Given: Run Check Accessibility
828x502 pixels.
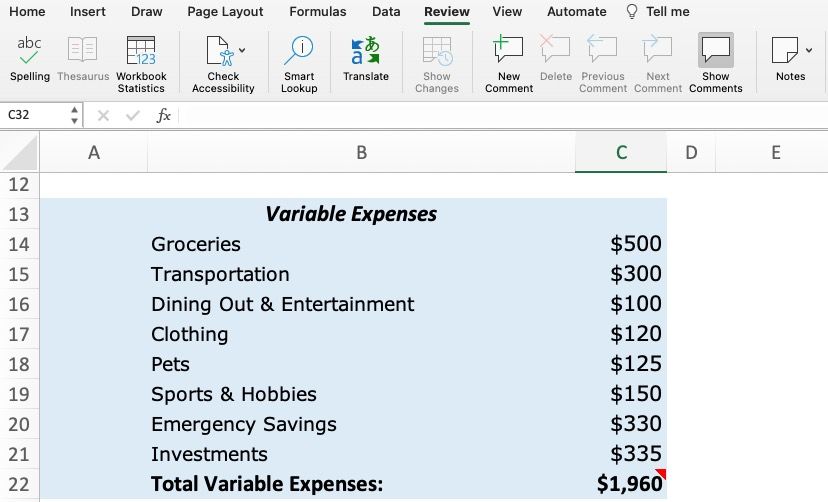Looking at the screenshot, I should coord(223,64).
